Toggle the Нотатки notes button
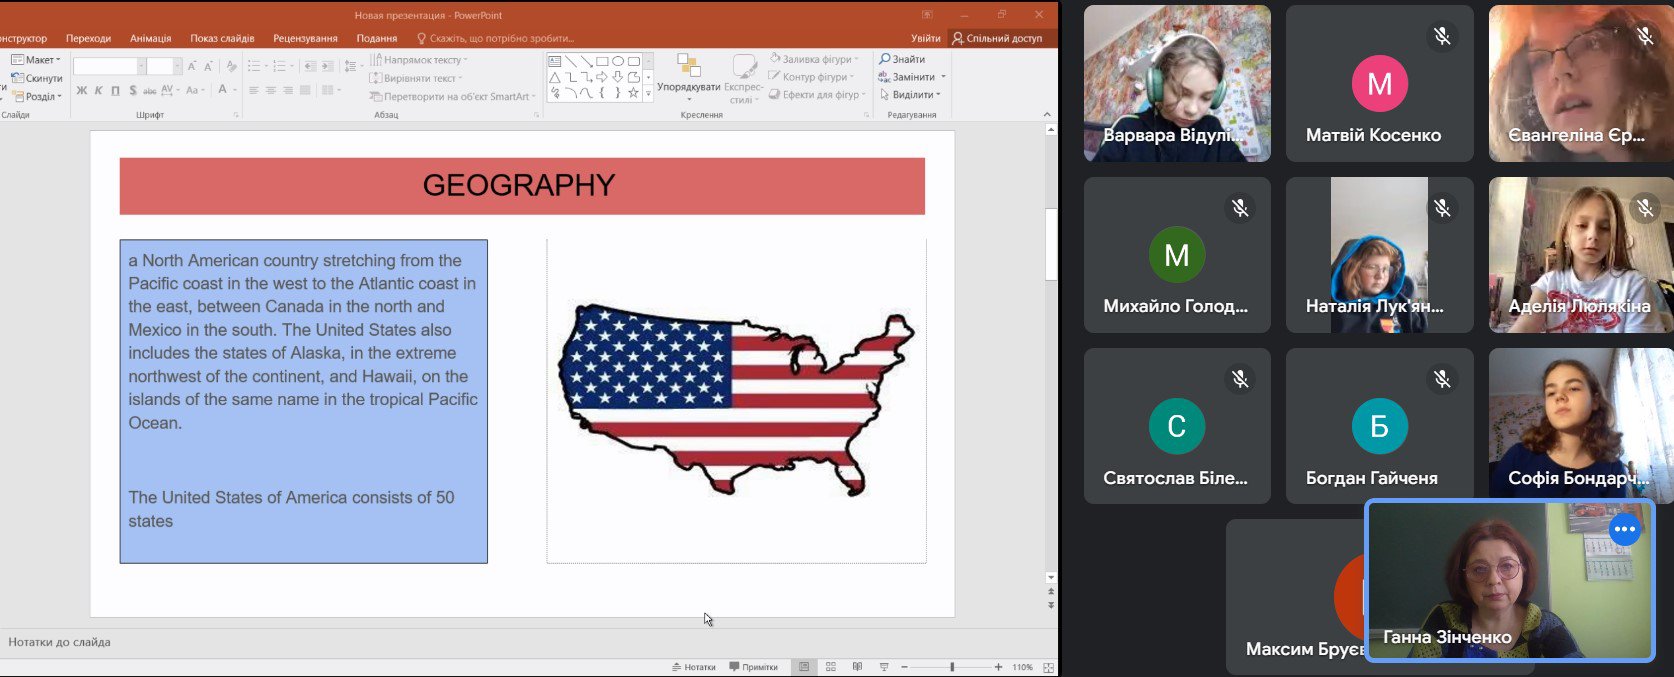 (694, 667)
